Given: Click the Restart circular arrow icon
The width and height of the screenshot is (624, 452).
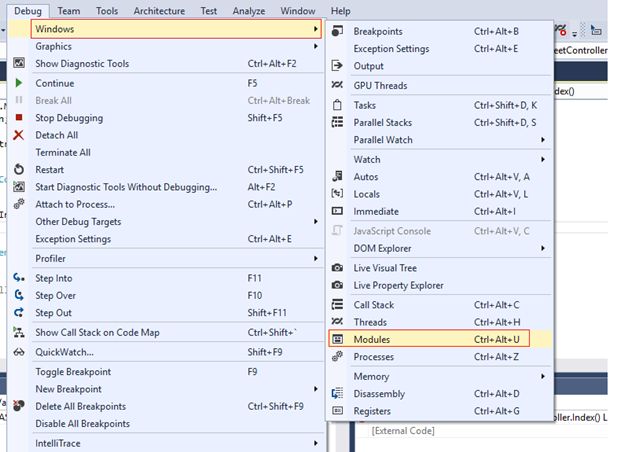Looking at the screenshot, I should [x=19, y=170].
